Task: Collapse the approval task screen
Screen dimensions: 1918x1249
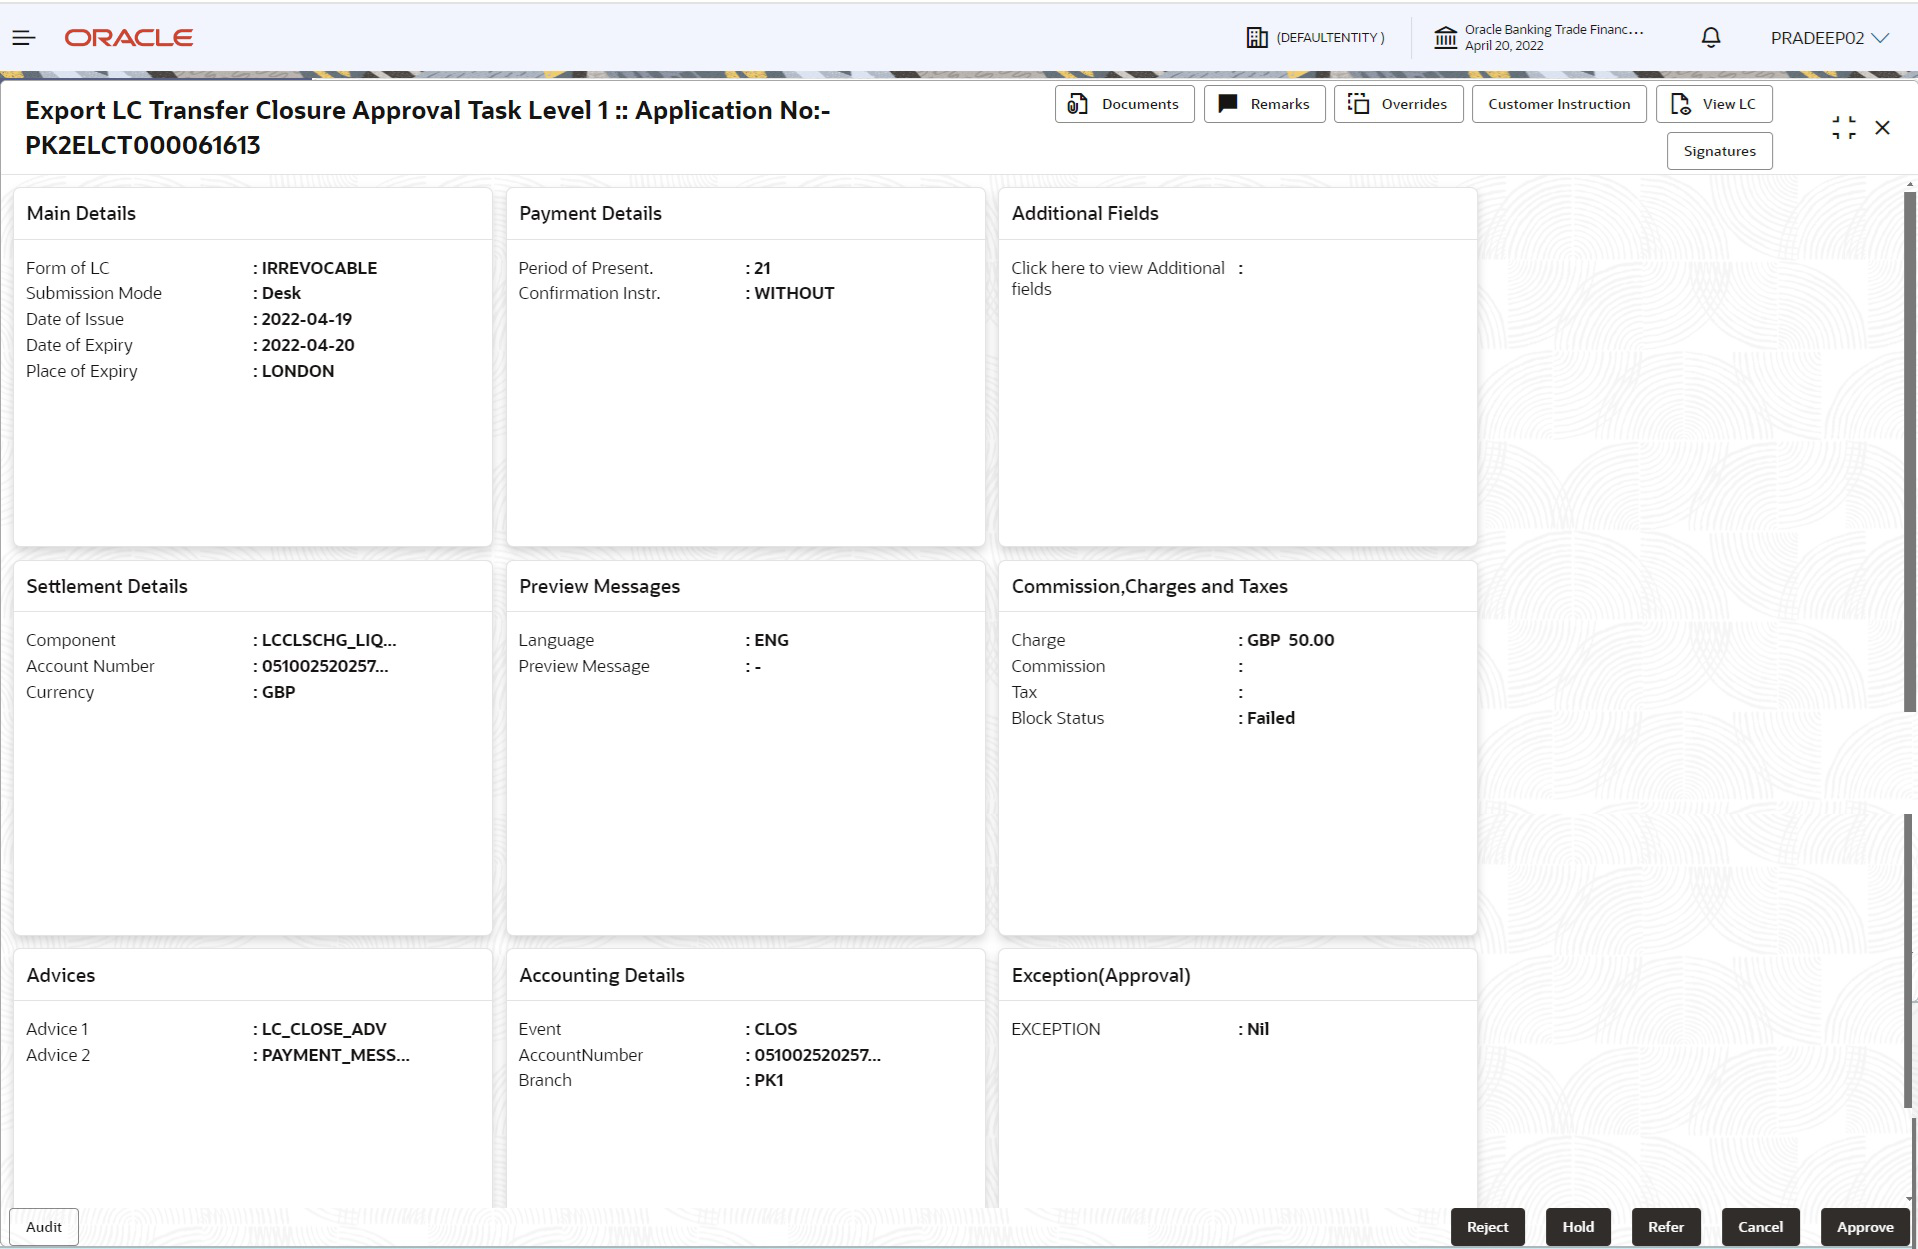Action: tap(1844, 128)
